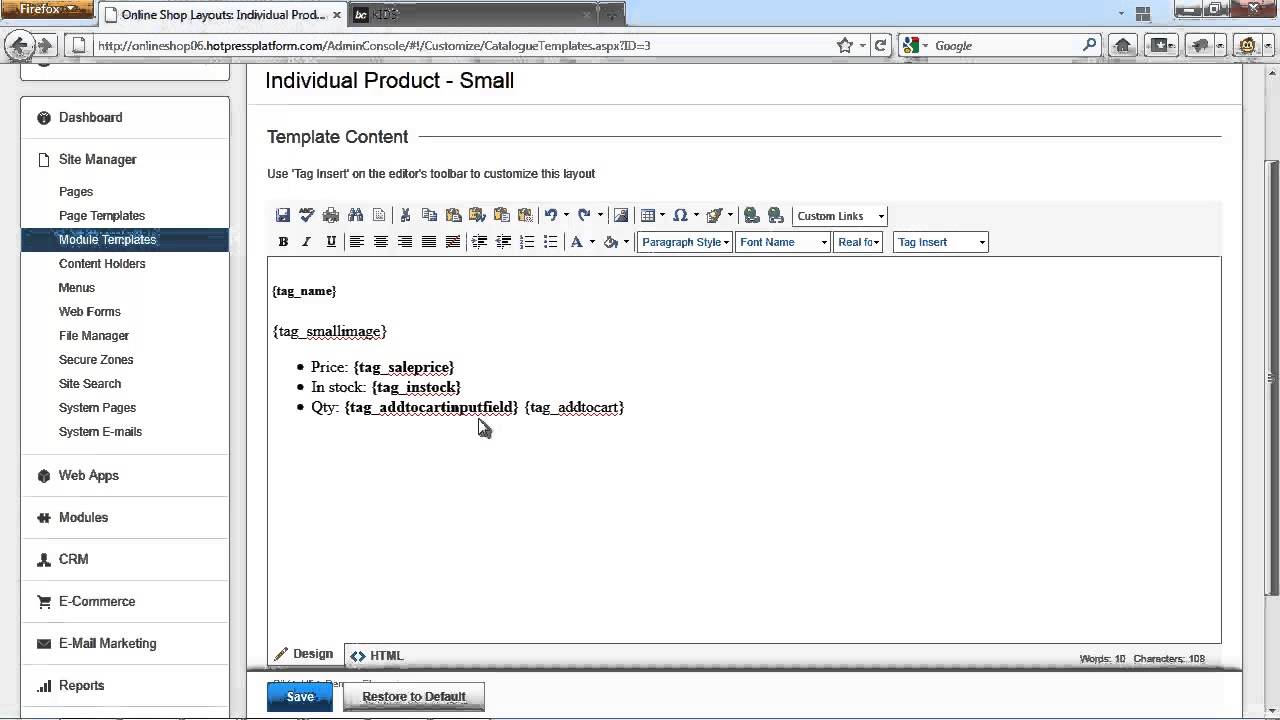Open the Site Manager section
This screenshot has height=720, width=1280.
(97, 159)
